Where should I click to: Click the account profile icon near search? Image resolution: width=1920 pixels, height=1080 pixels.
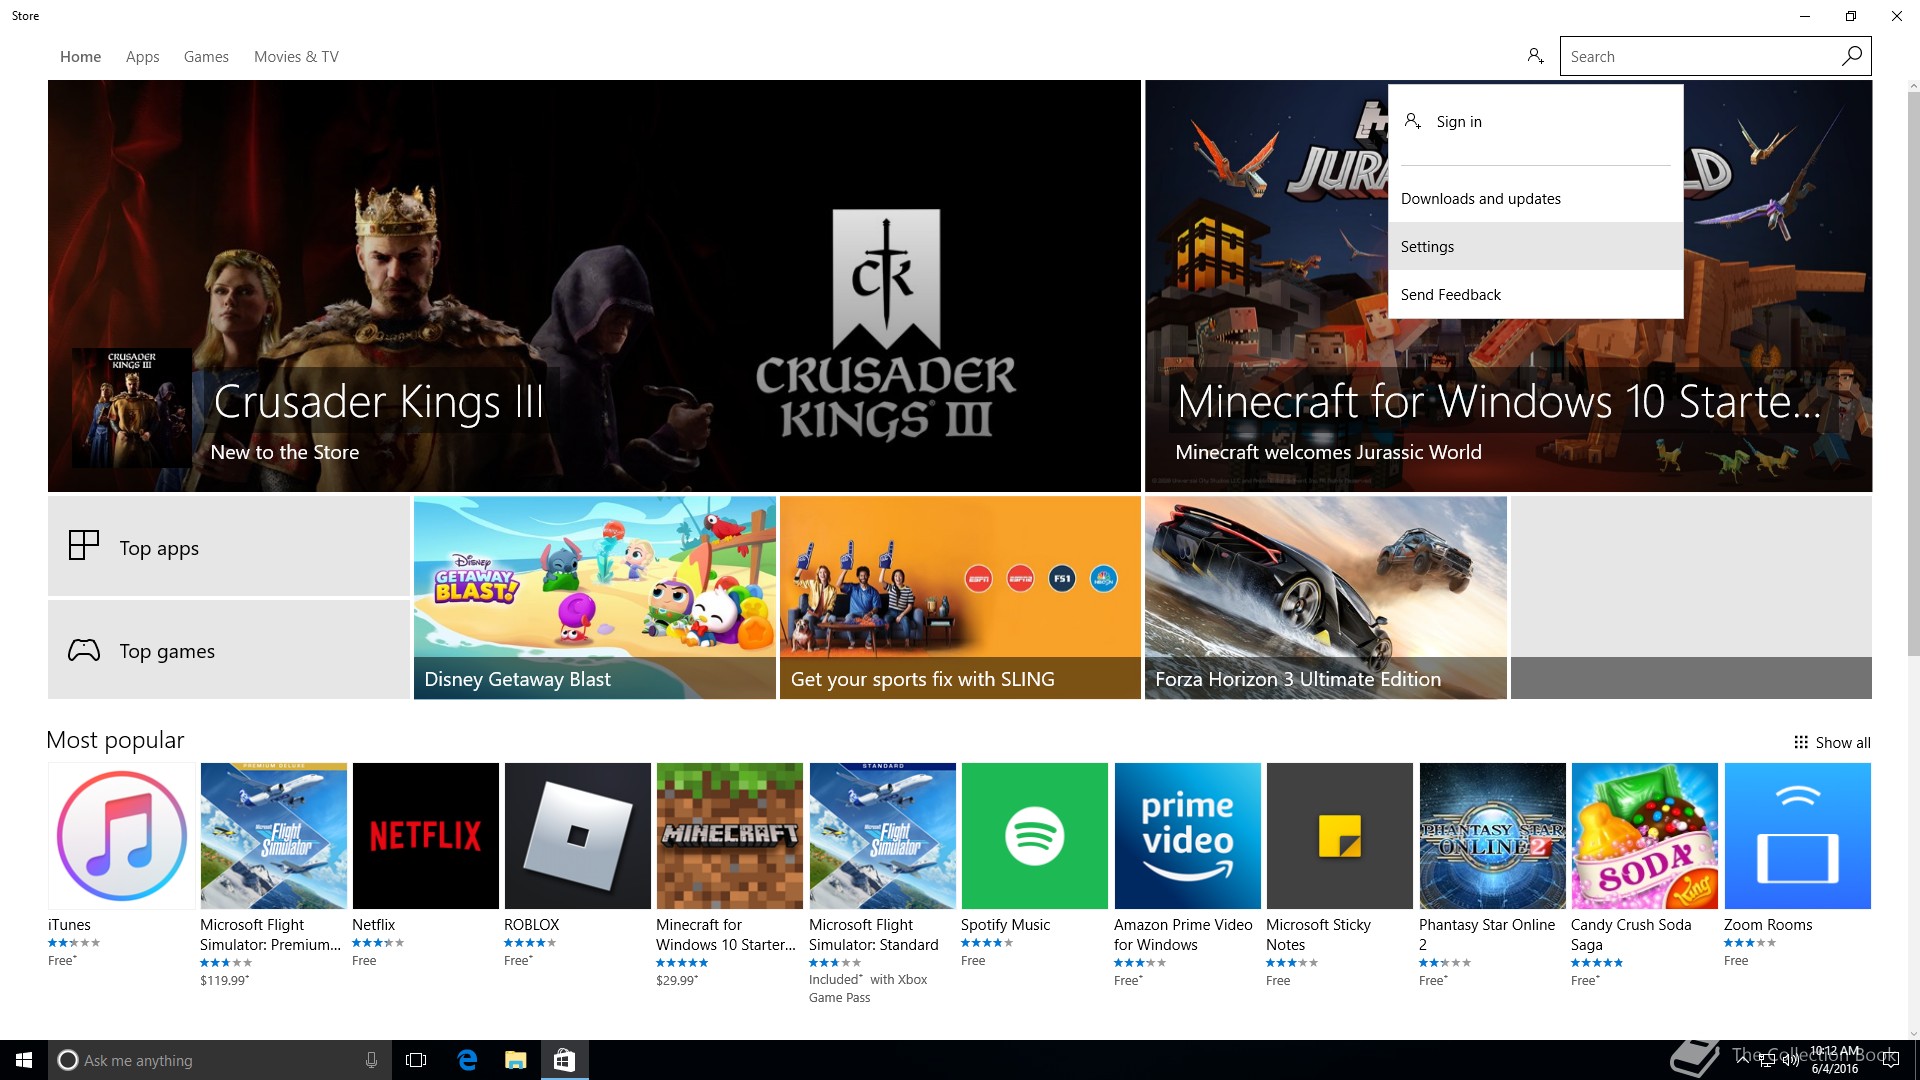tap(1535, 56)
